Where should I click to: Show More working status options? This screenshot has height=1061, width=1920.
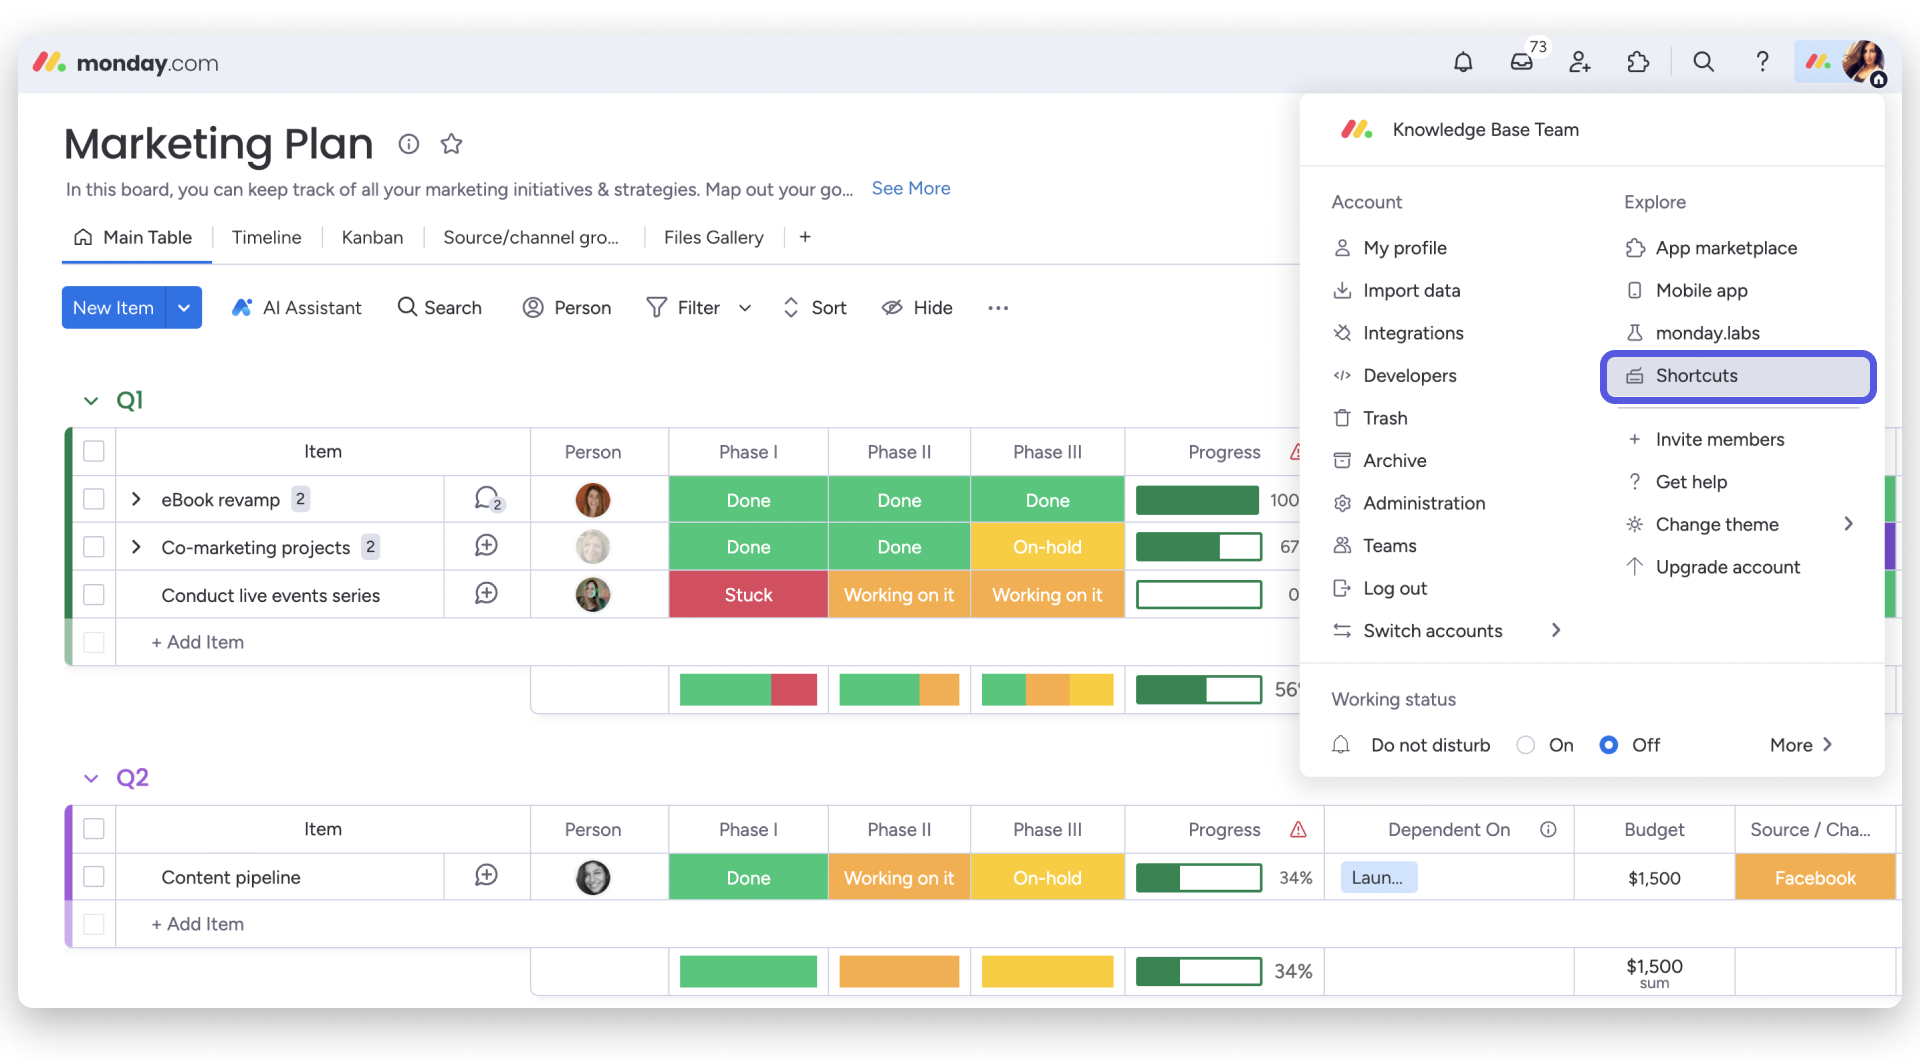click(1801, 745)
